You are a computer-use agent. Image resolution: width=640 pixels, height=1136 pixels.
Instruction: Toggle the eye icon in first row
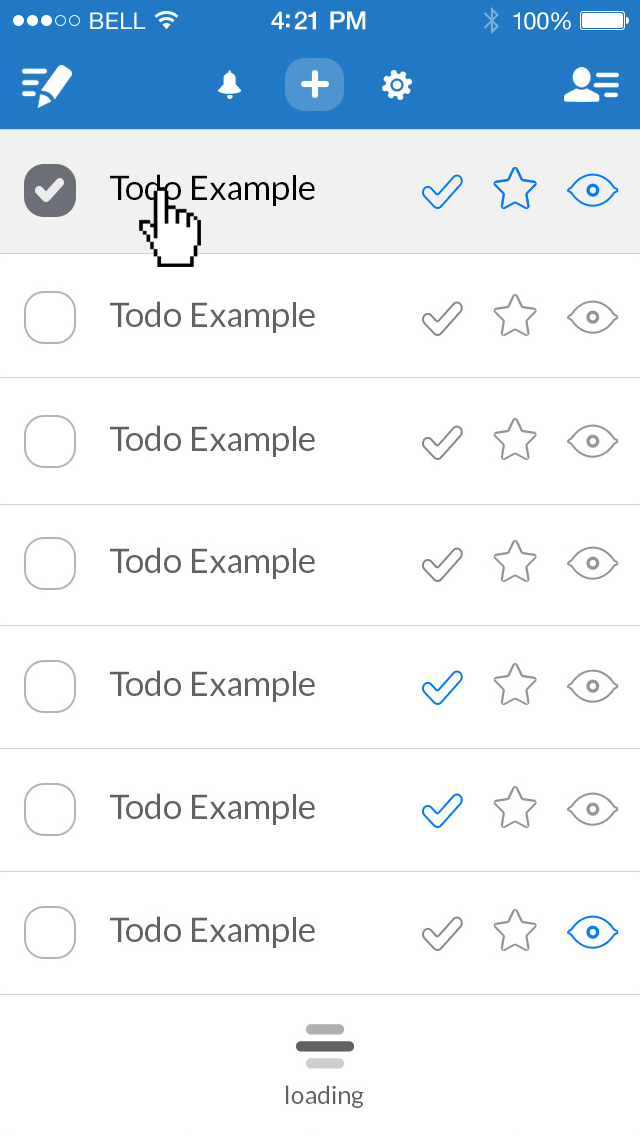(x=592, y=190)
